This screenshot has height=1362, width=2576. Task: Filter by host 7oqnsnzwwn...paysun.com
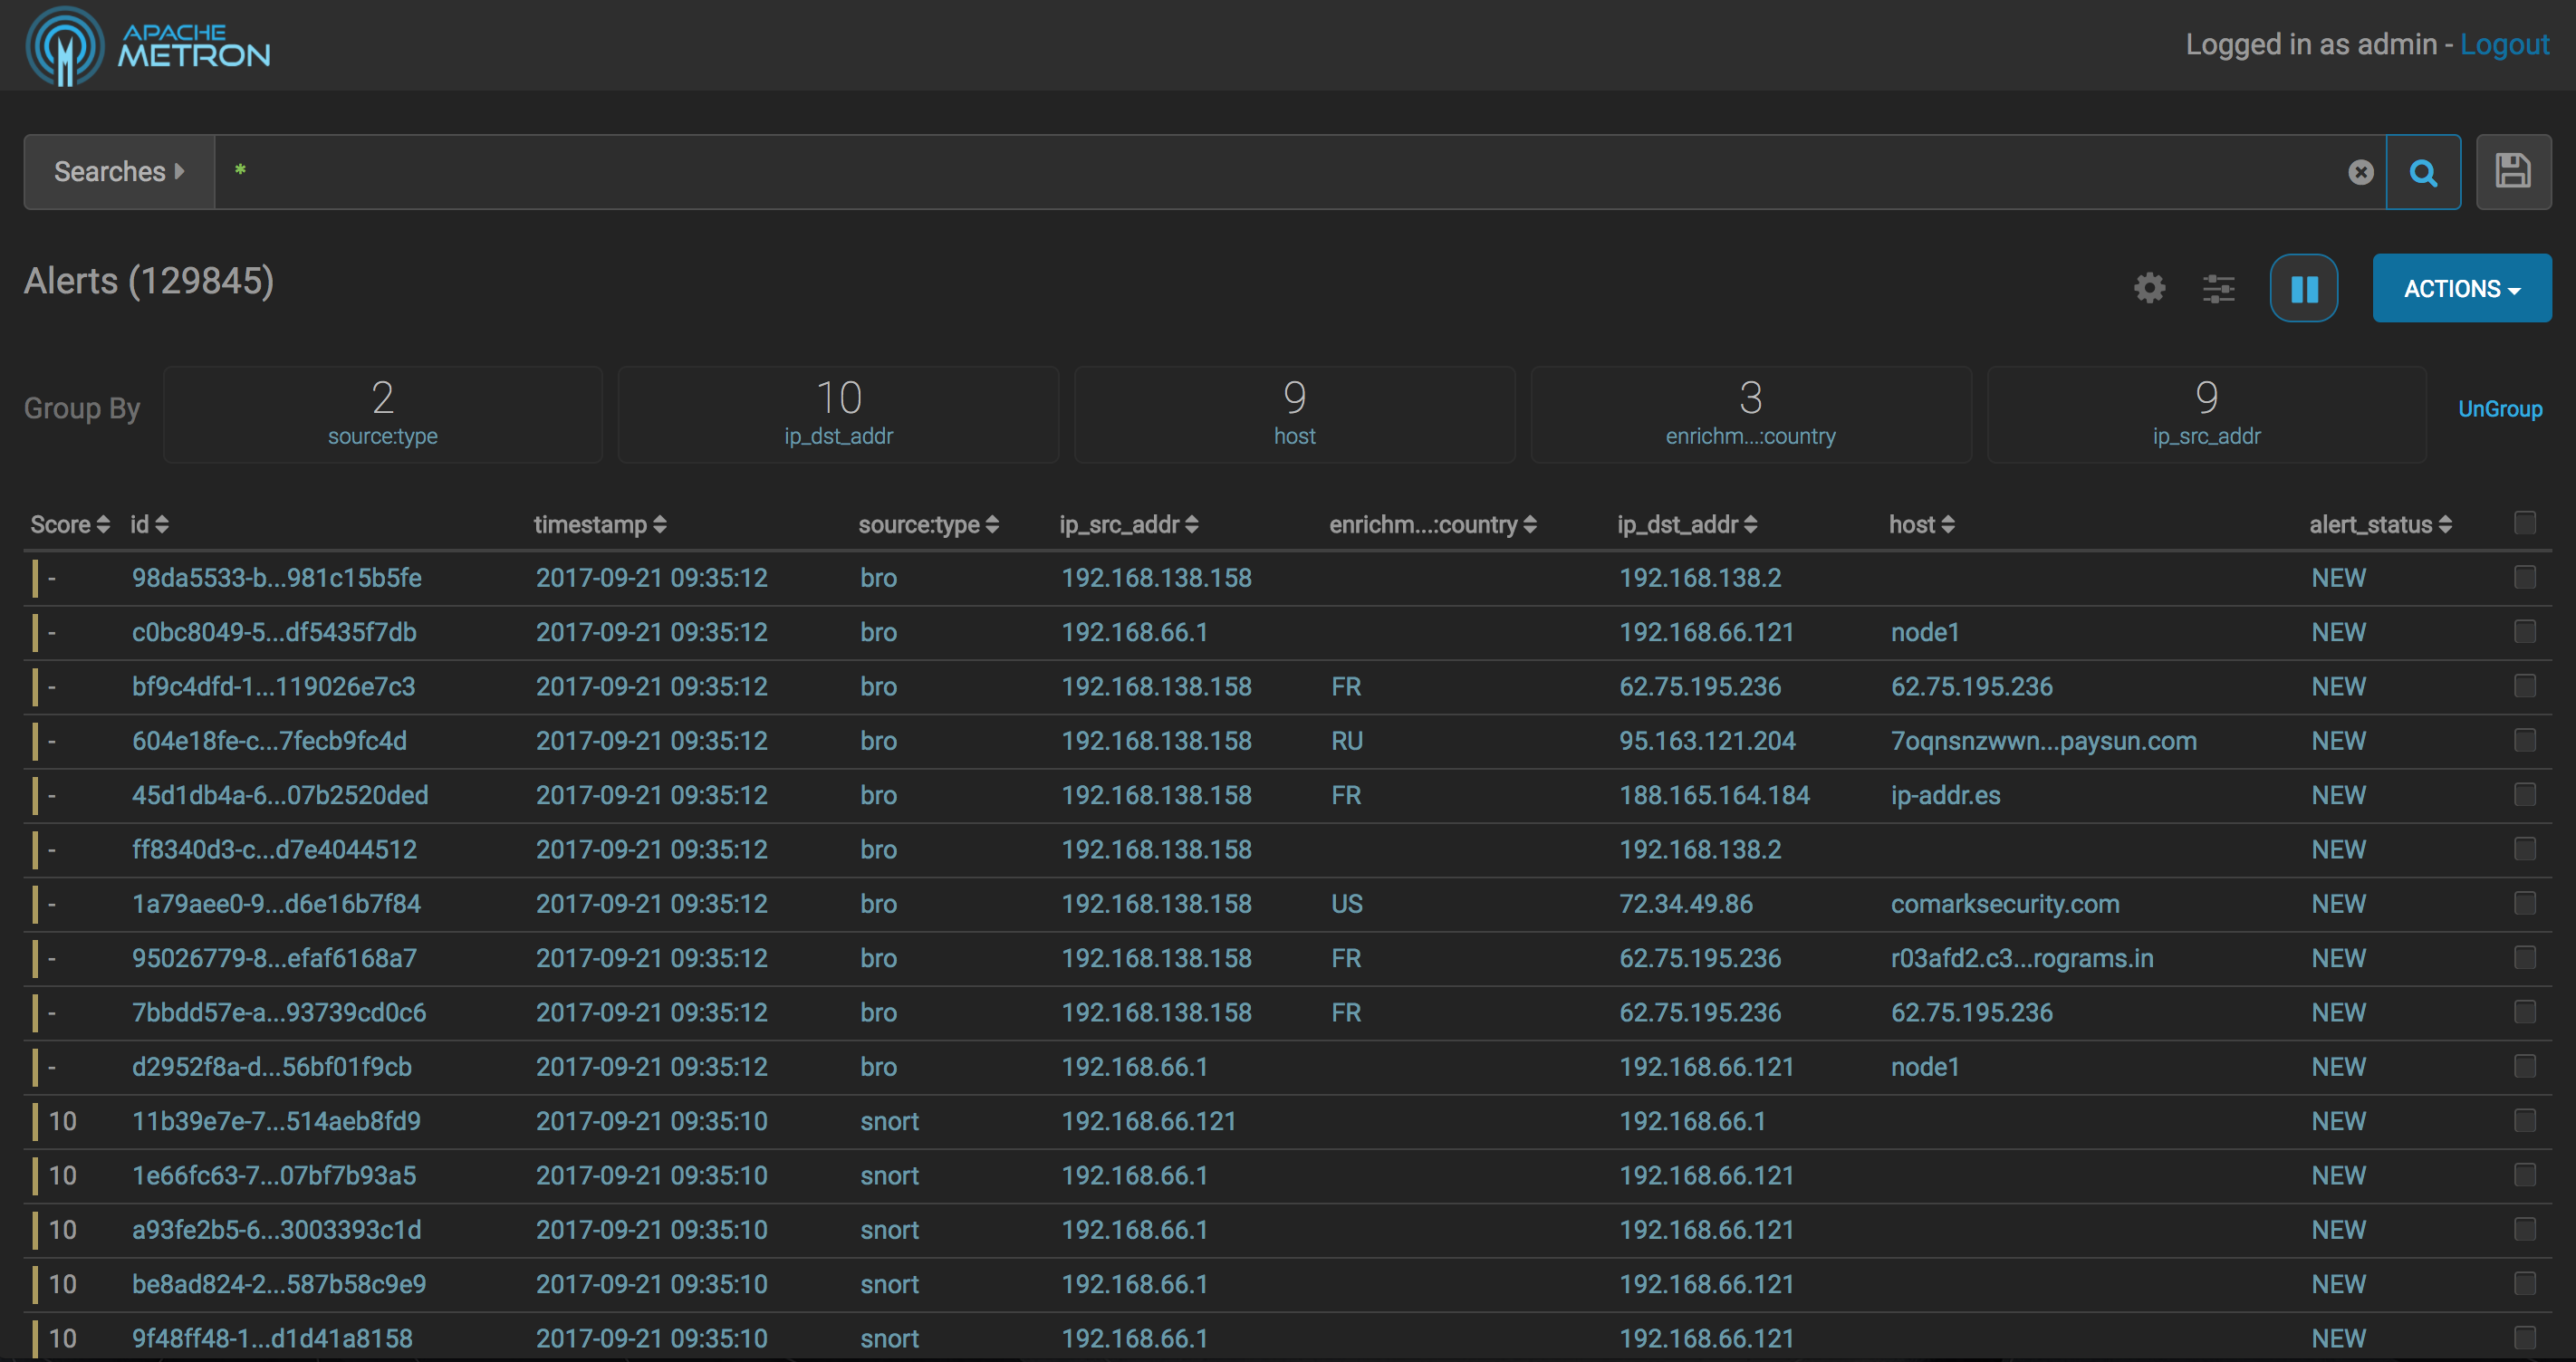pos(2044,741)
